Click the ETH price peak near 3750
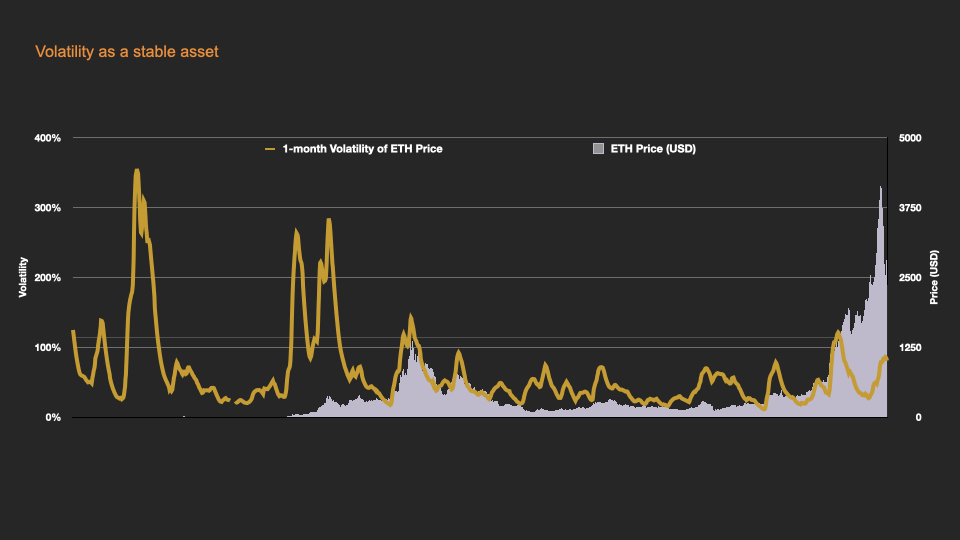Viewport: 960px width, 540px height. click(881, 189)
